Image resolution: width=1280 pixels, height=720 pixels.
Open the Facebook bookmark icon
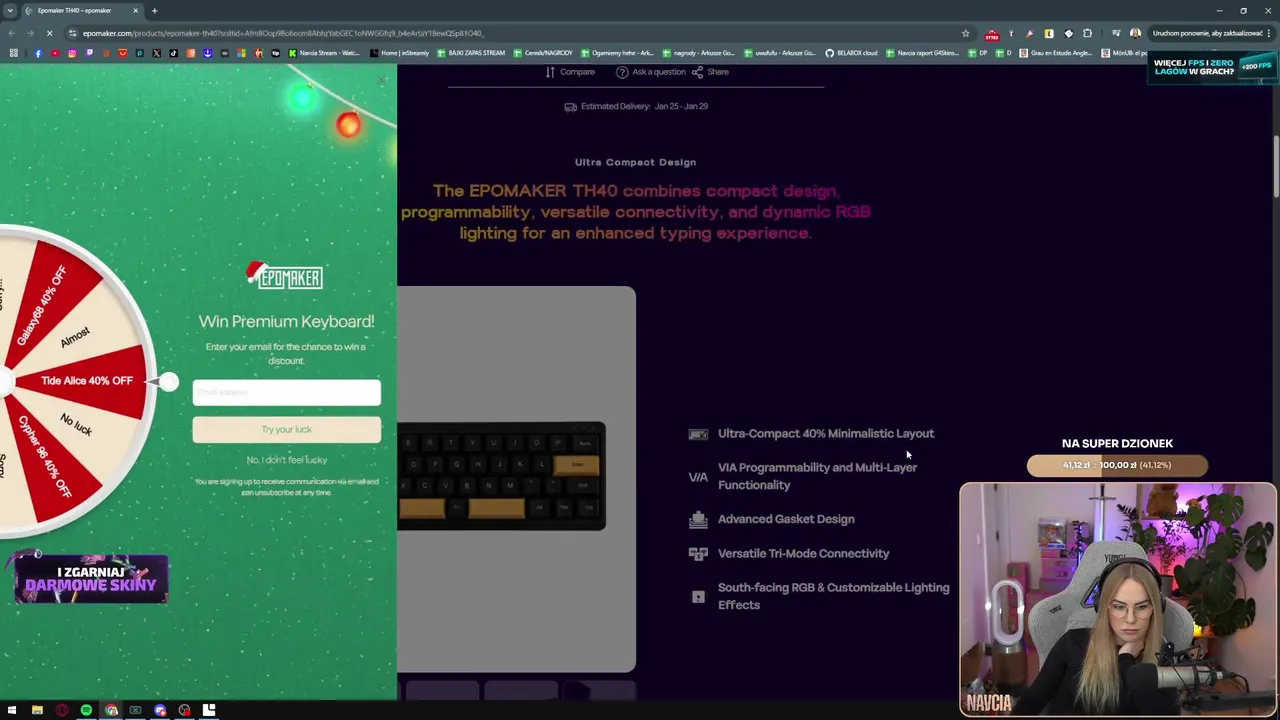[38, 53]
